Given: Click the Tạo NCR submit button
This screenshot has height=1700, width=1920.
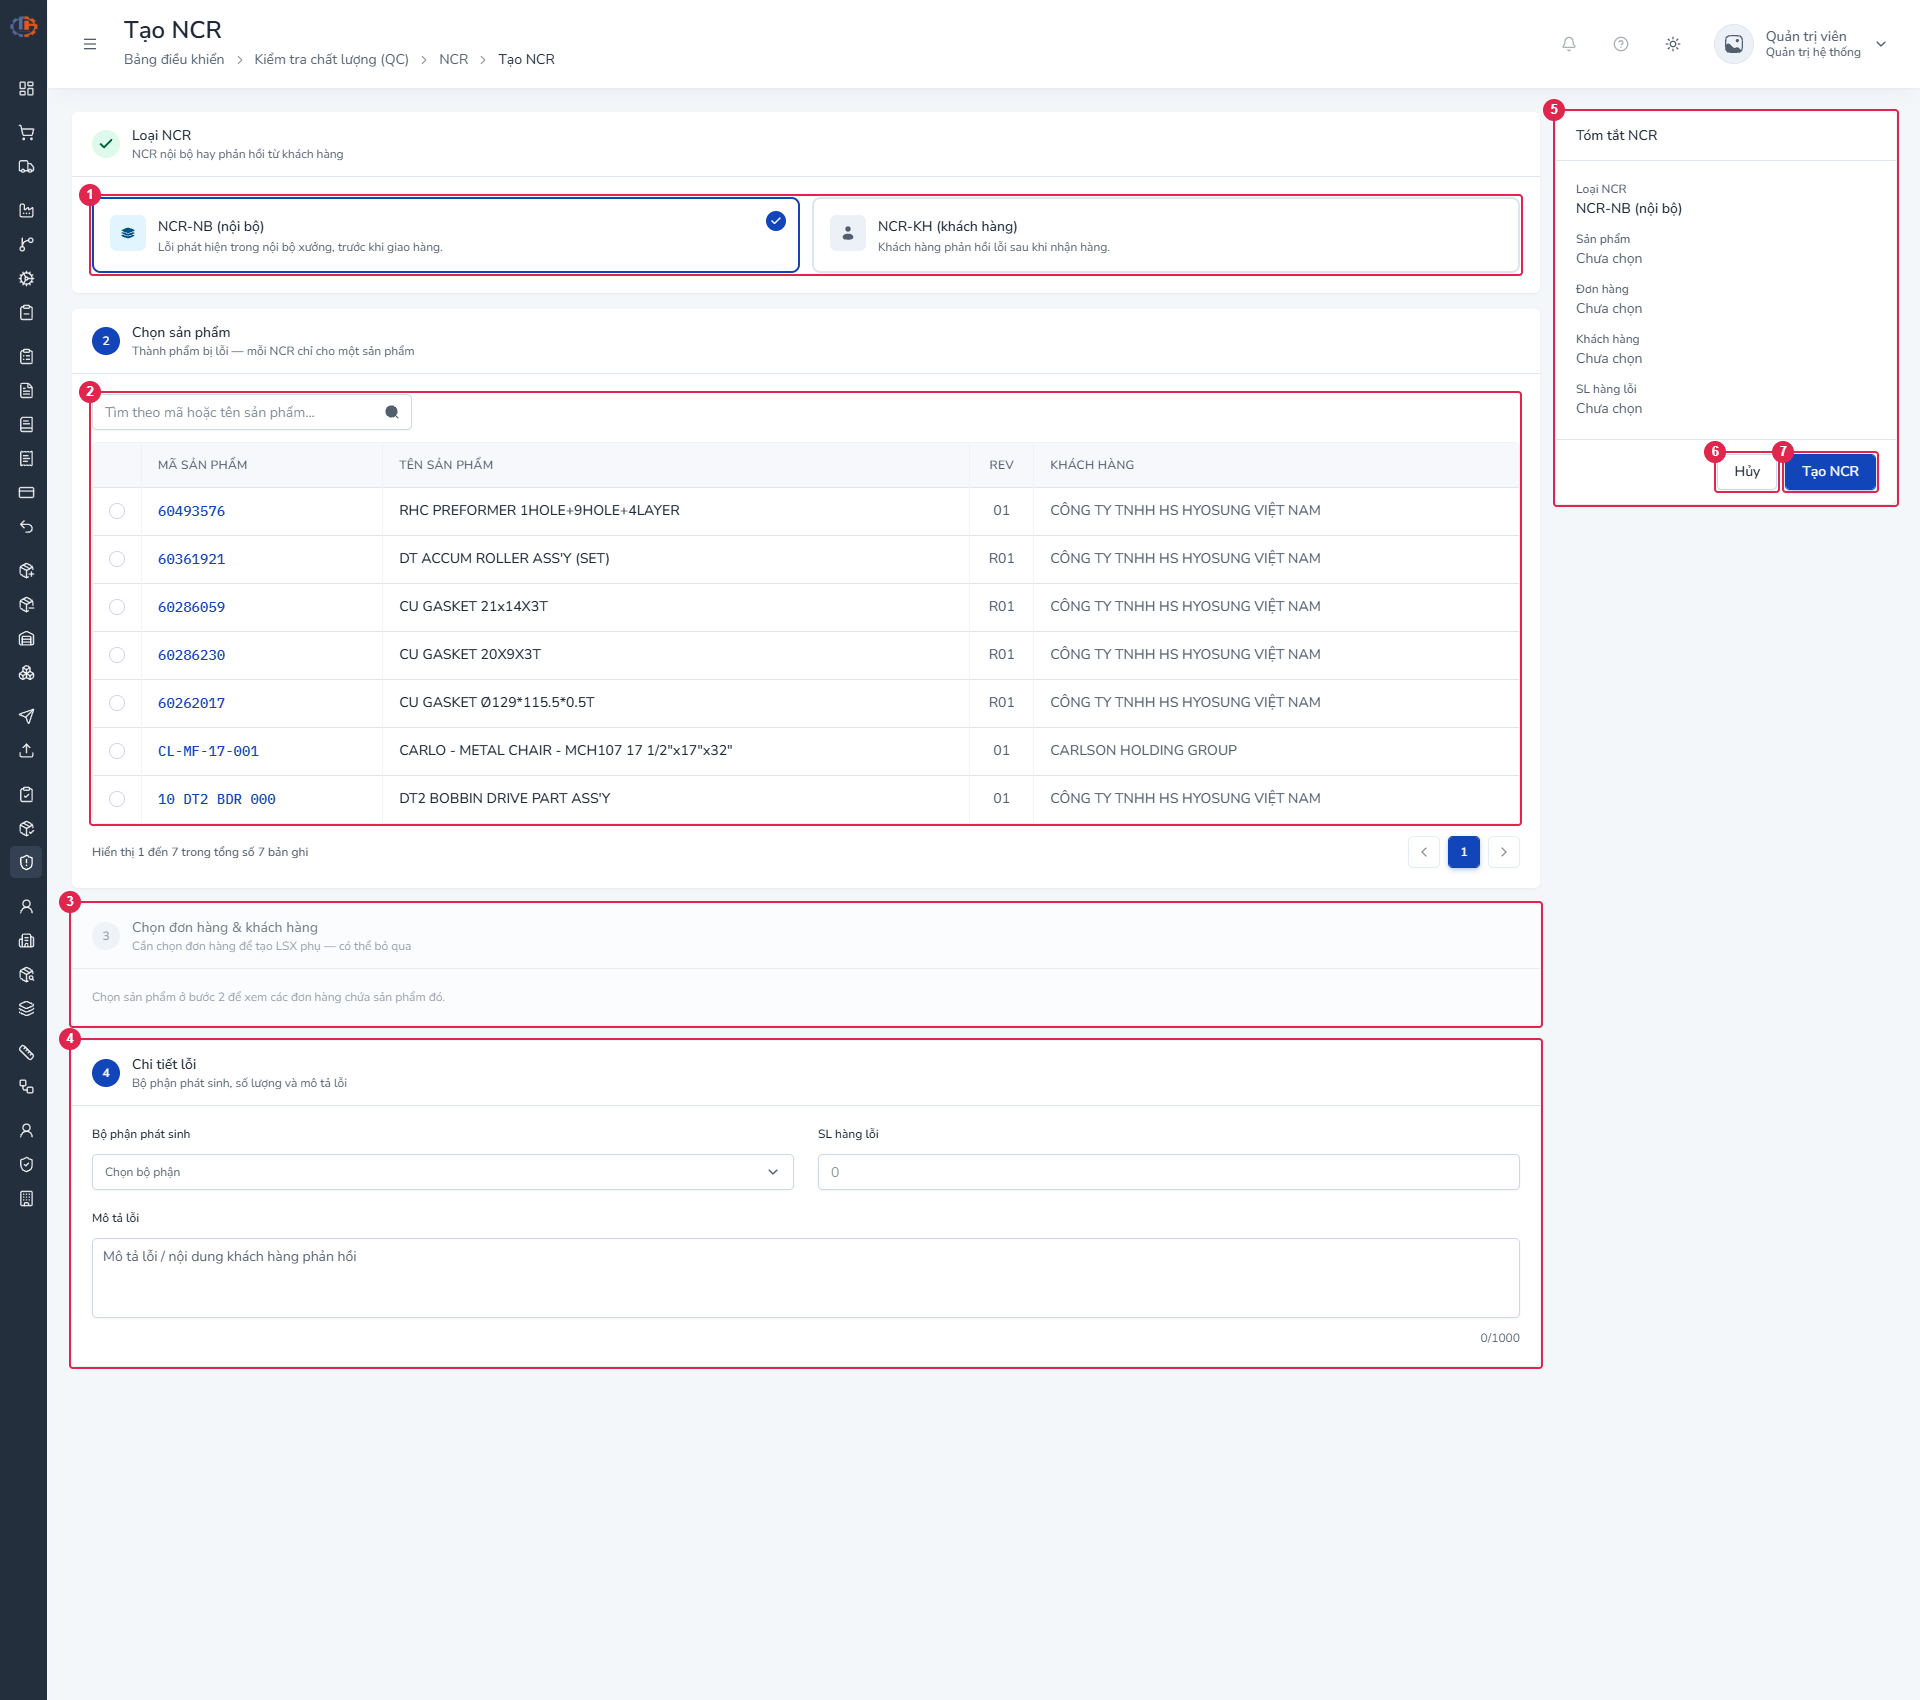Looking at the screenshot, I should [1830, 471].
